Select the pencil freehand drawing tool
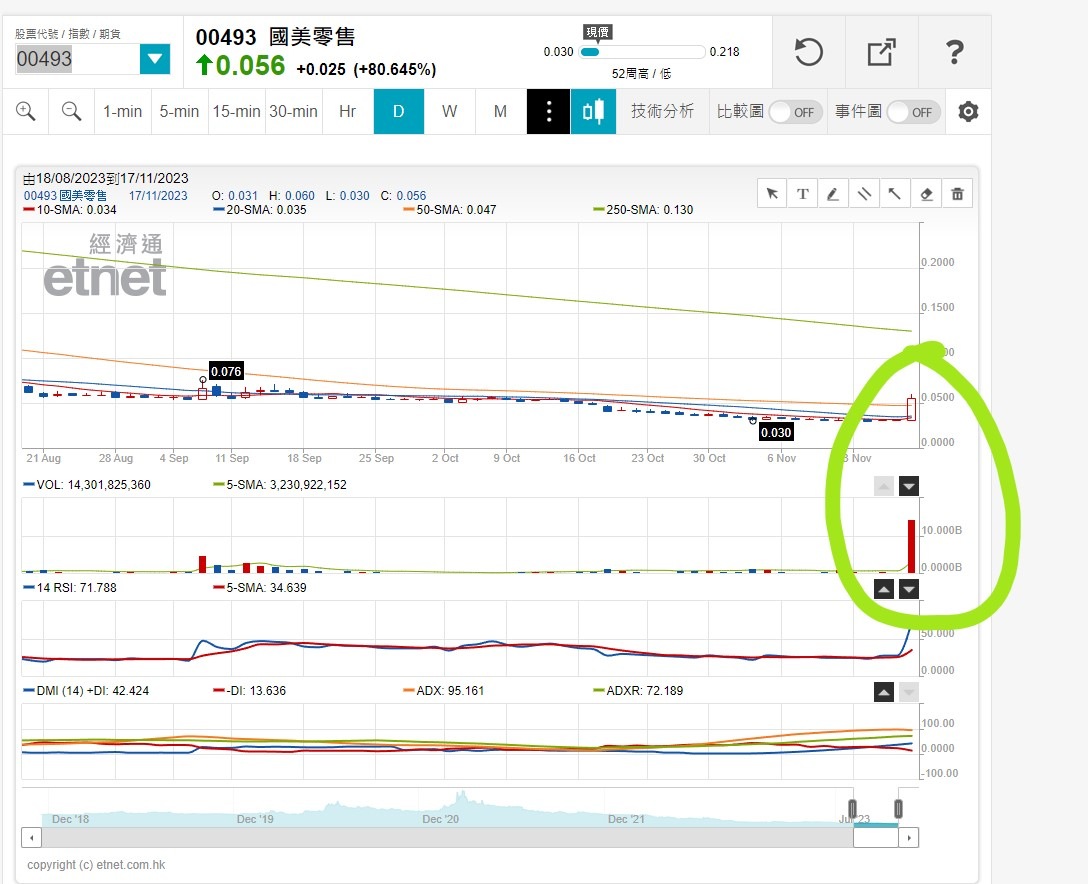1088x884 pixels. click(833, 194)
